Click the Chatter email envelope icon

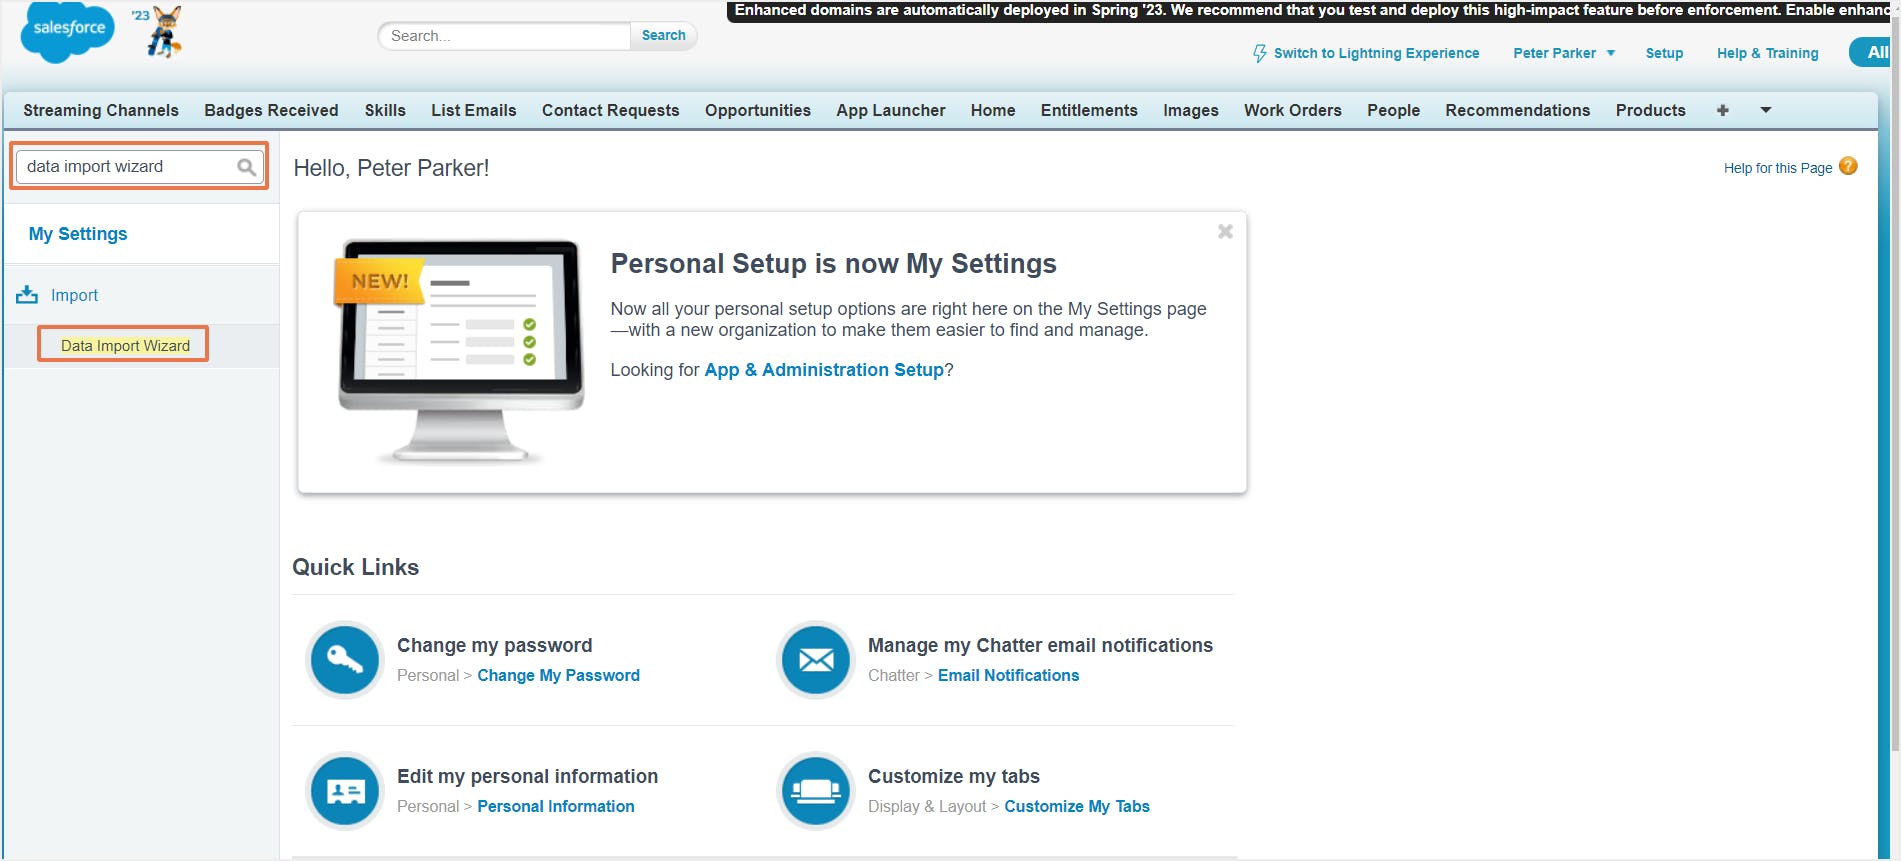pyautogui.click(x=816, y=659)
